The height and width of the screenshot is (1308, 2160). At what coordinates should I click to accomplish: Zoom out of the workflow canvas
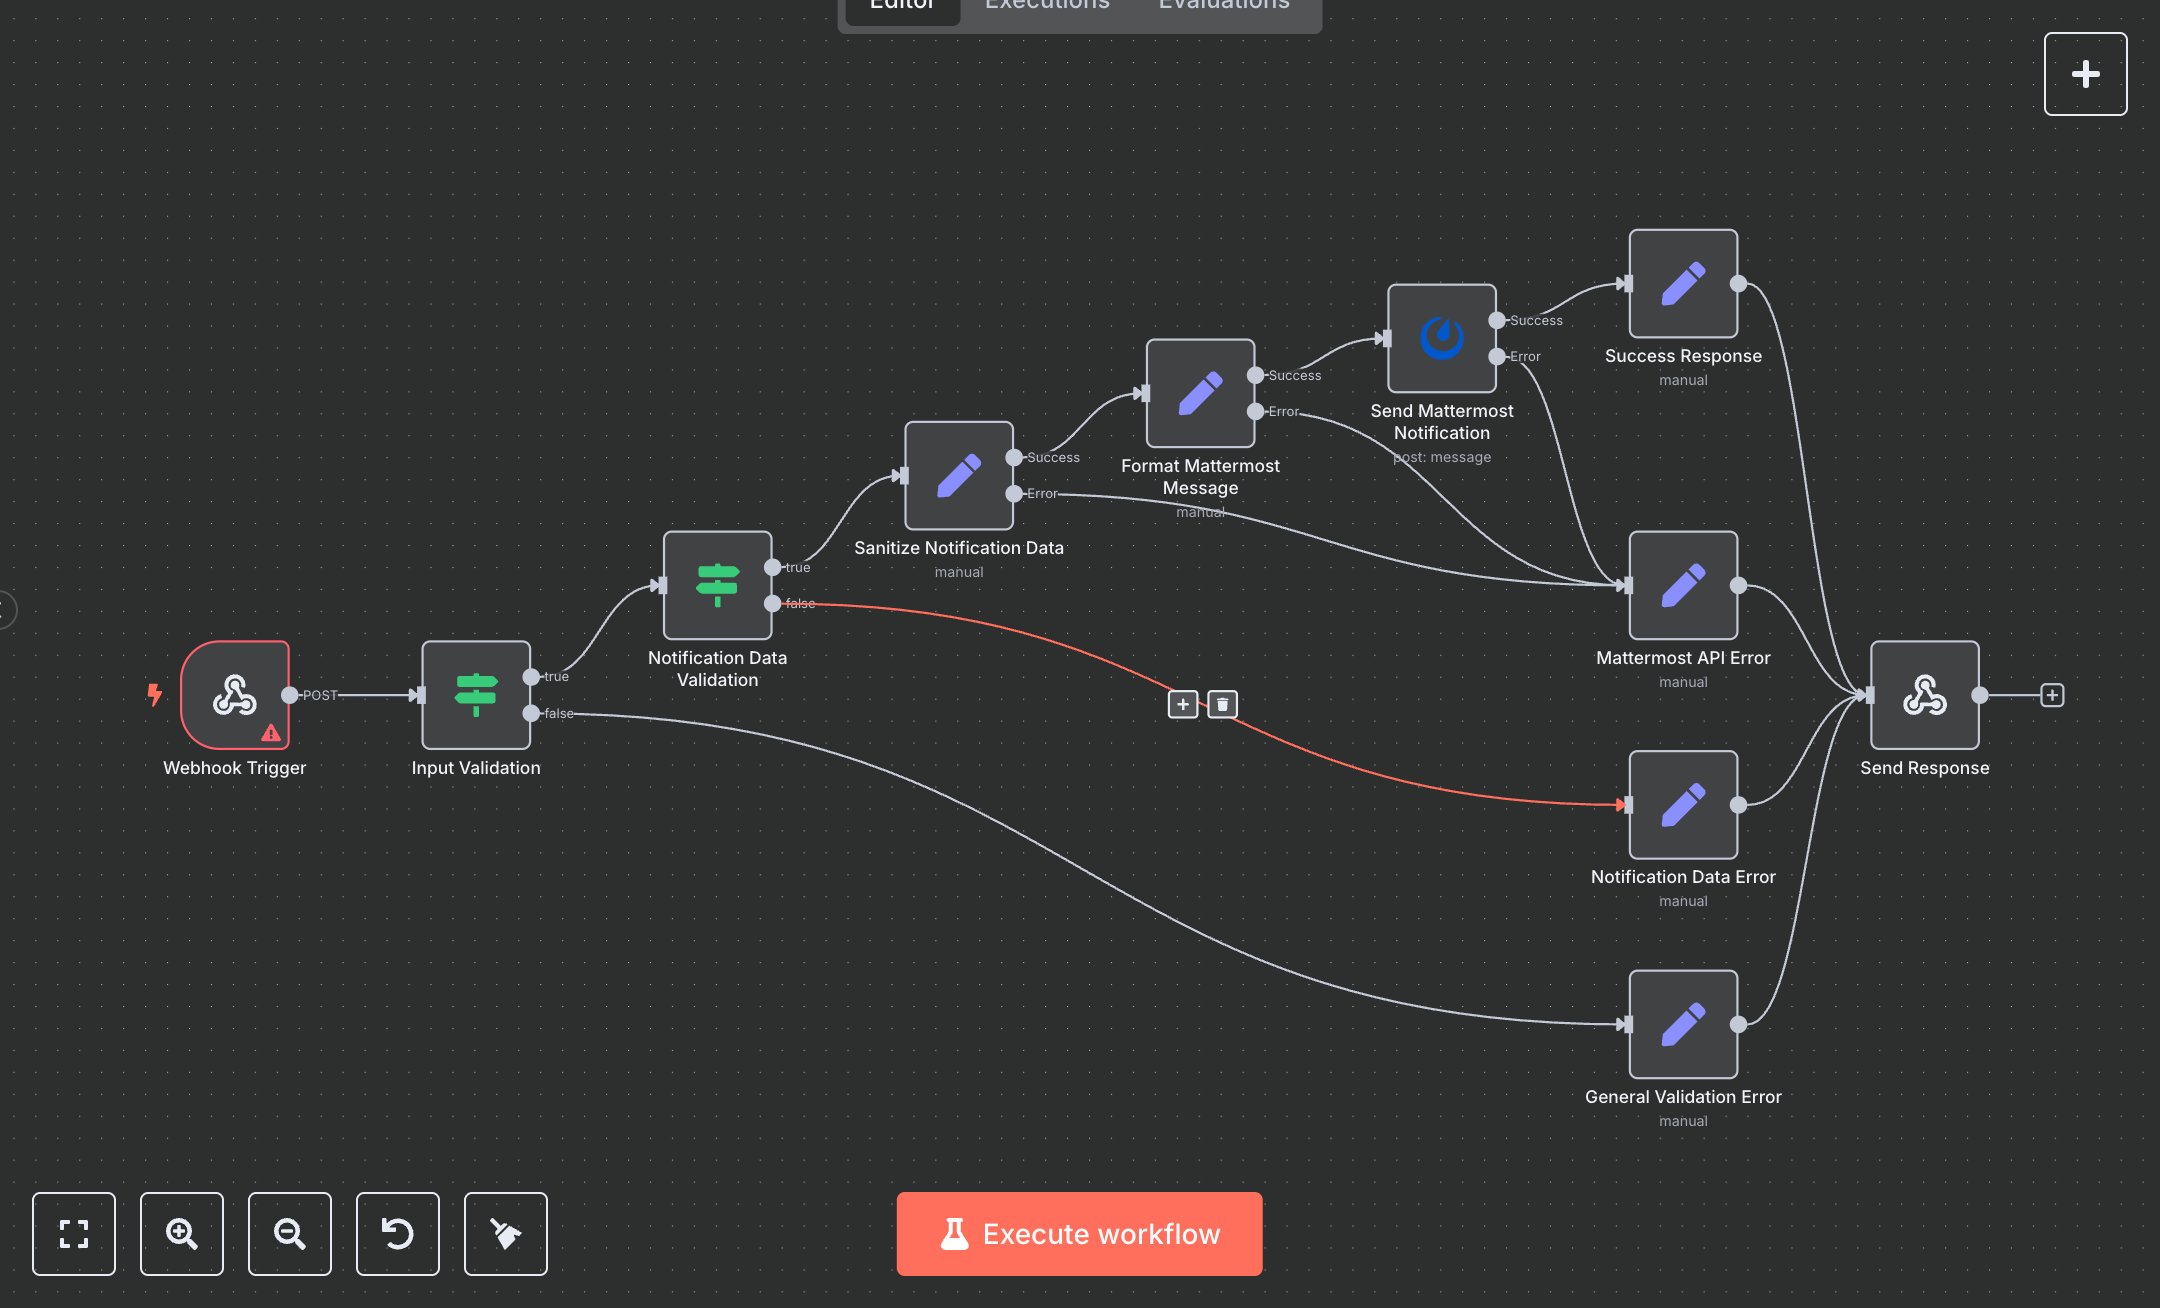point(289,1234)
